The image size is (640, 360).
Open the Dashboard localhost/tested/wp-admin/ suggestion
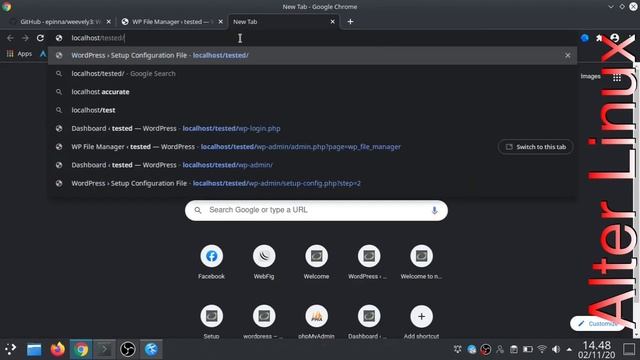tap(312, 165)
